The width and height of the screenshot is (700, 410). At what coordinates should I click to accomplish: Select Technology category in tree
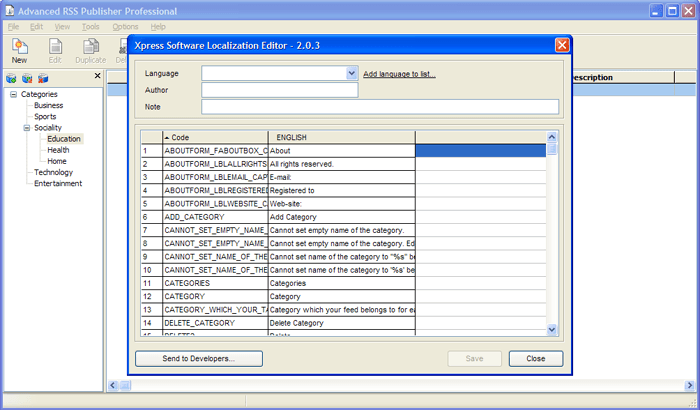point(53,172)
